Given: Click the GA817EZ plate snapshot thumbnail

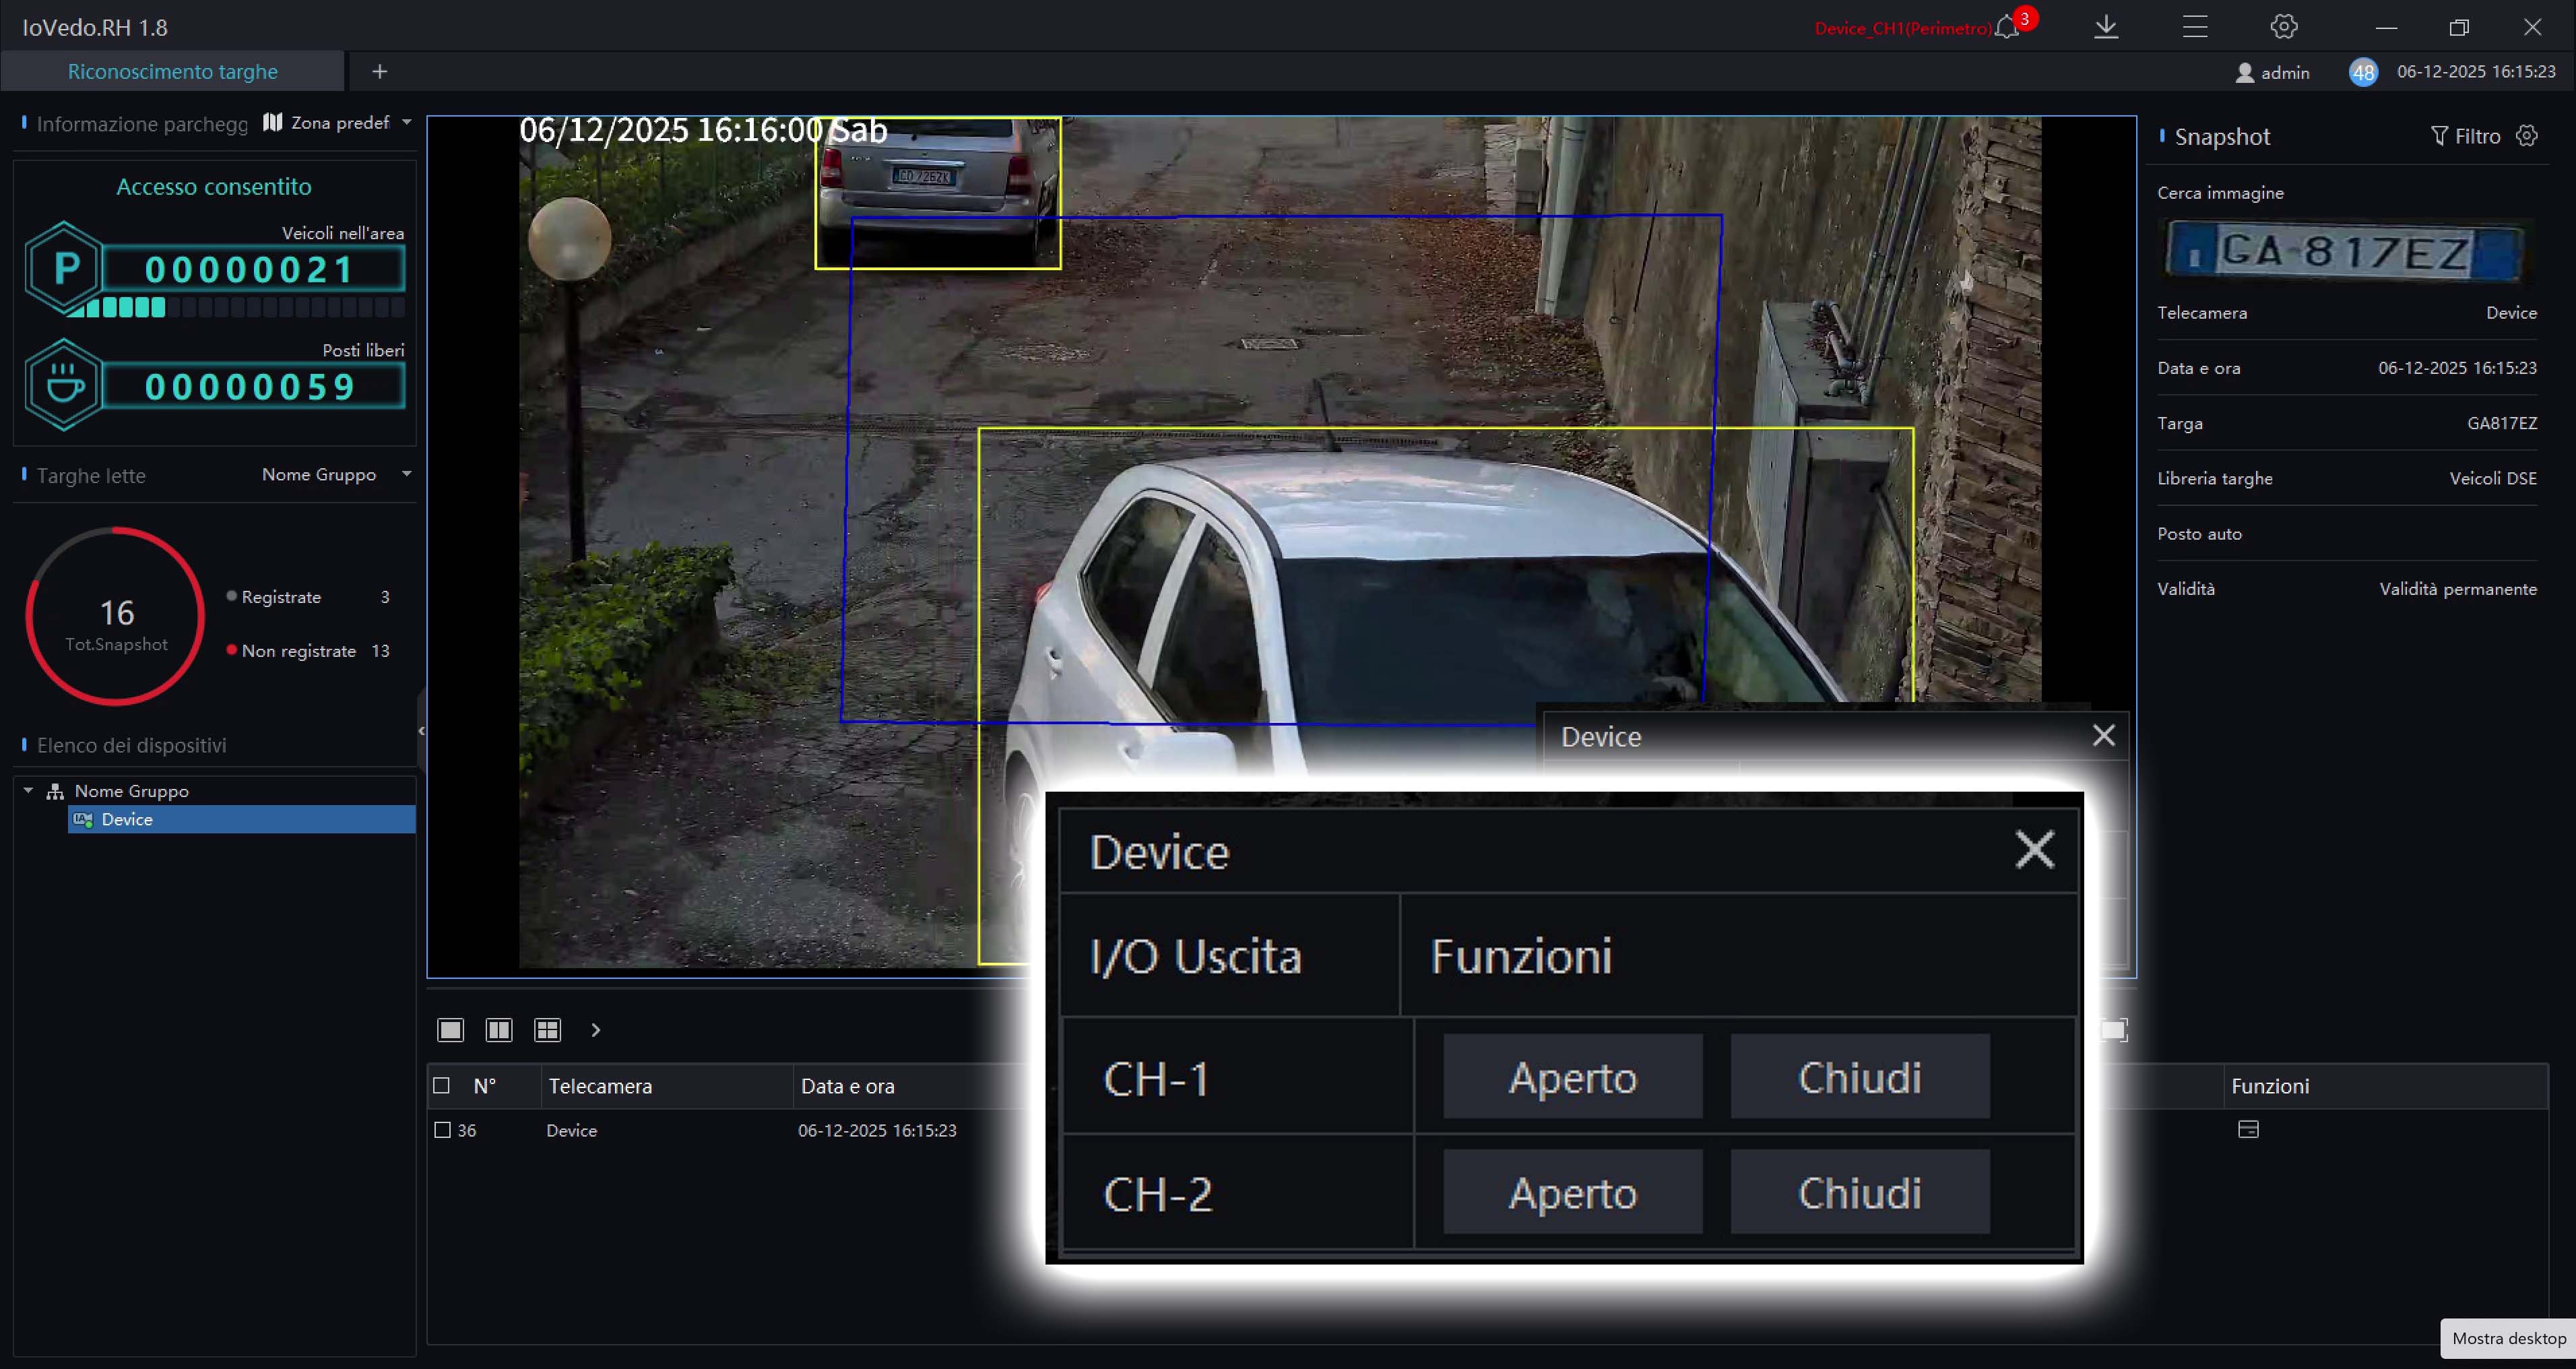Looking at the screenshot, I should [2345, 251].
